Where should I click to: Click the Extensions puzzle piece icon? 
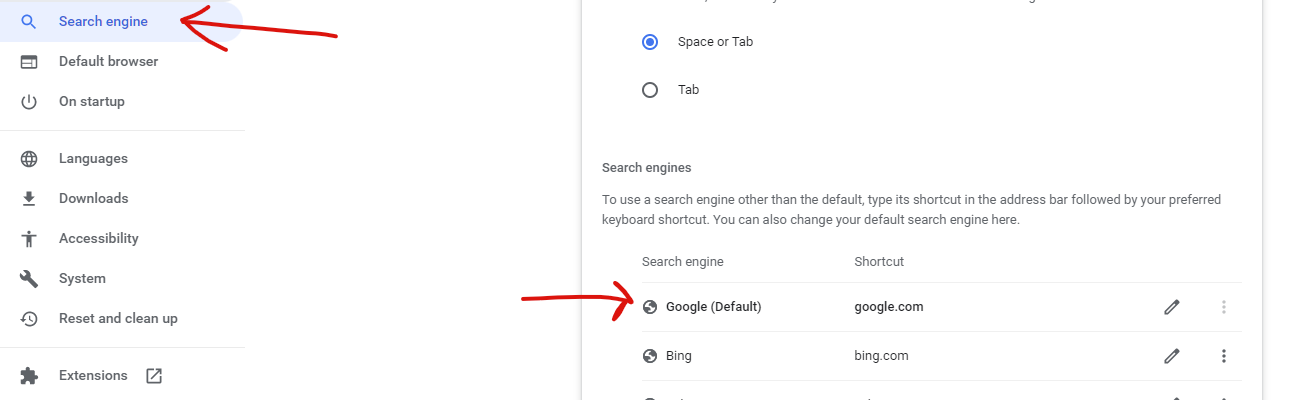tap(29, 376)
